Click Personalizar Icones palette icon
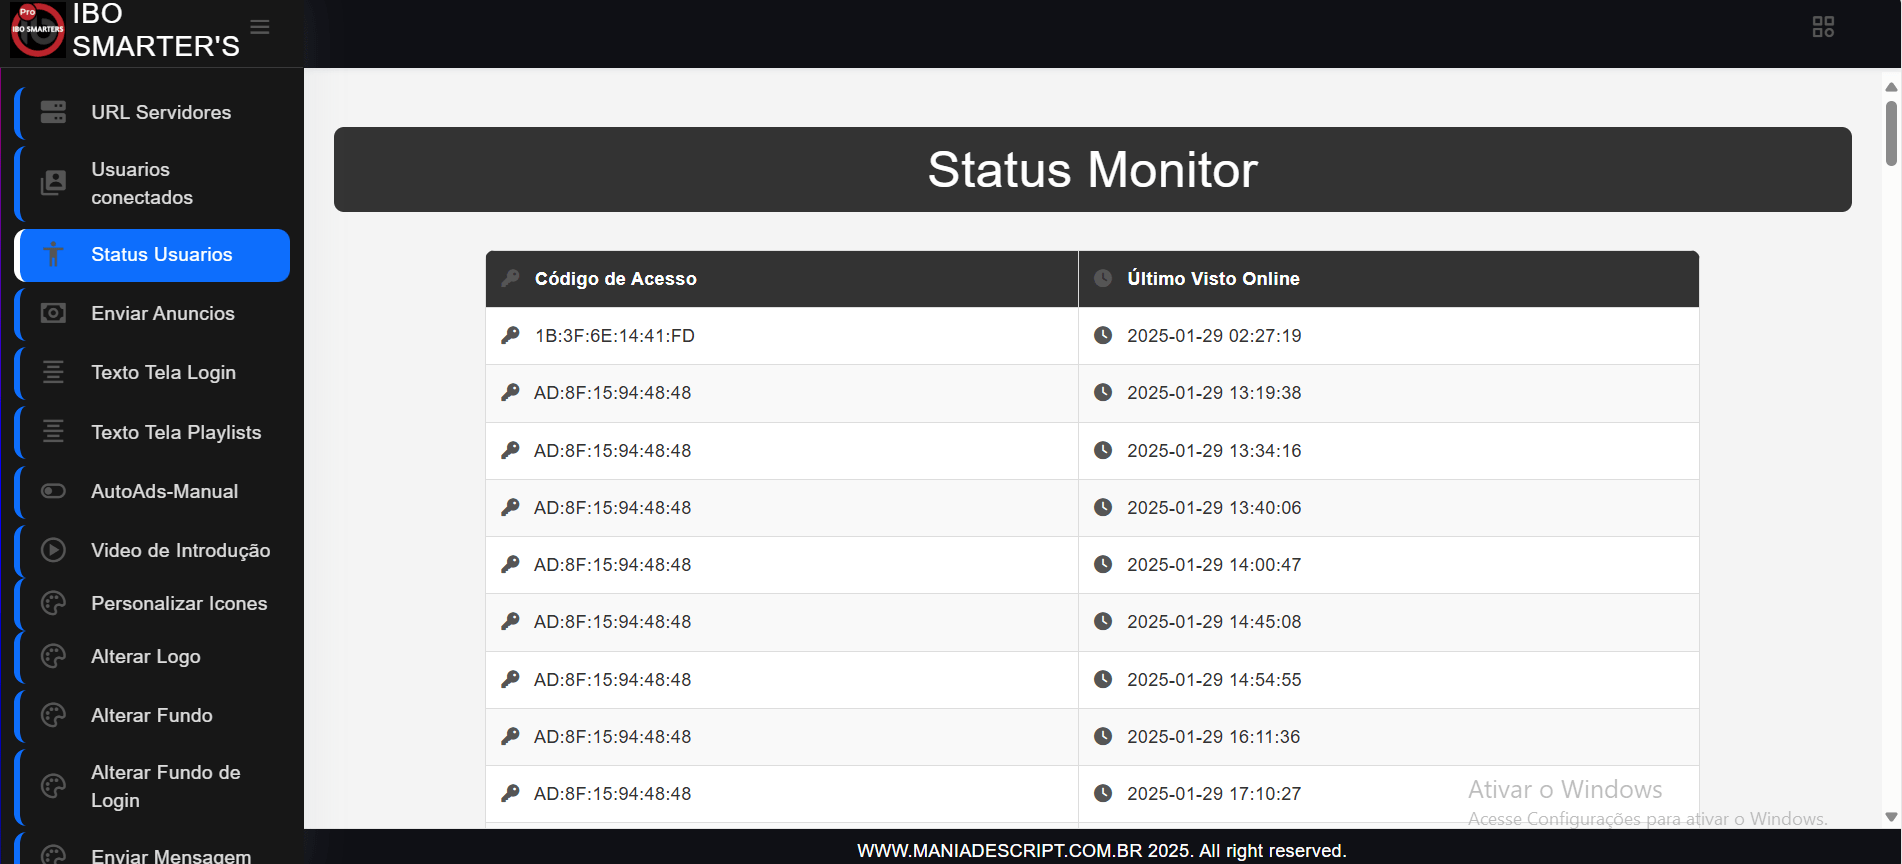The image size is (1902, 864). (x=53, y=603)
